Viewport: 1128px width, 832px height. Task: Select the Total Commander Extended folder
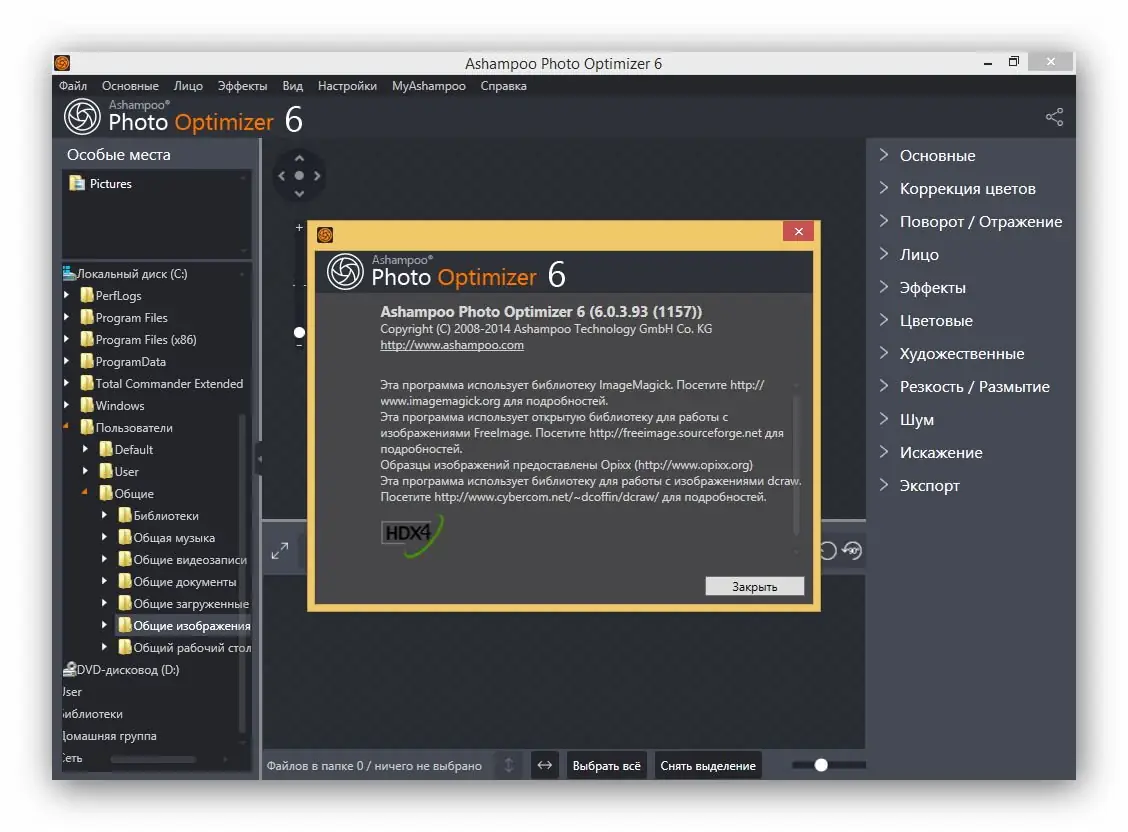click(162, 383)
